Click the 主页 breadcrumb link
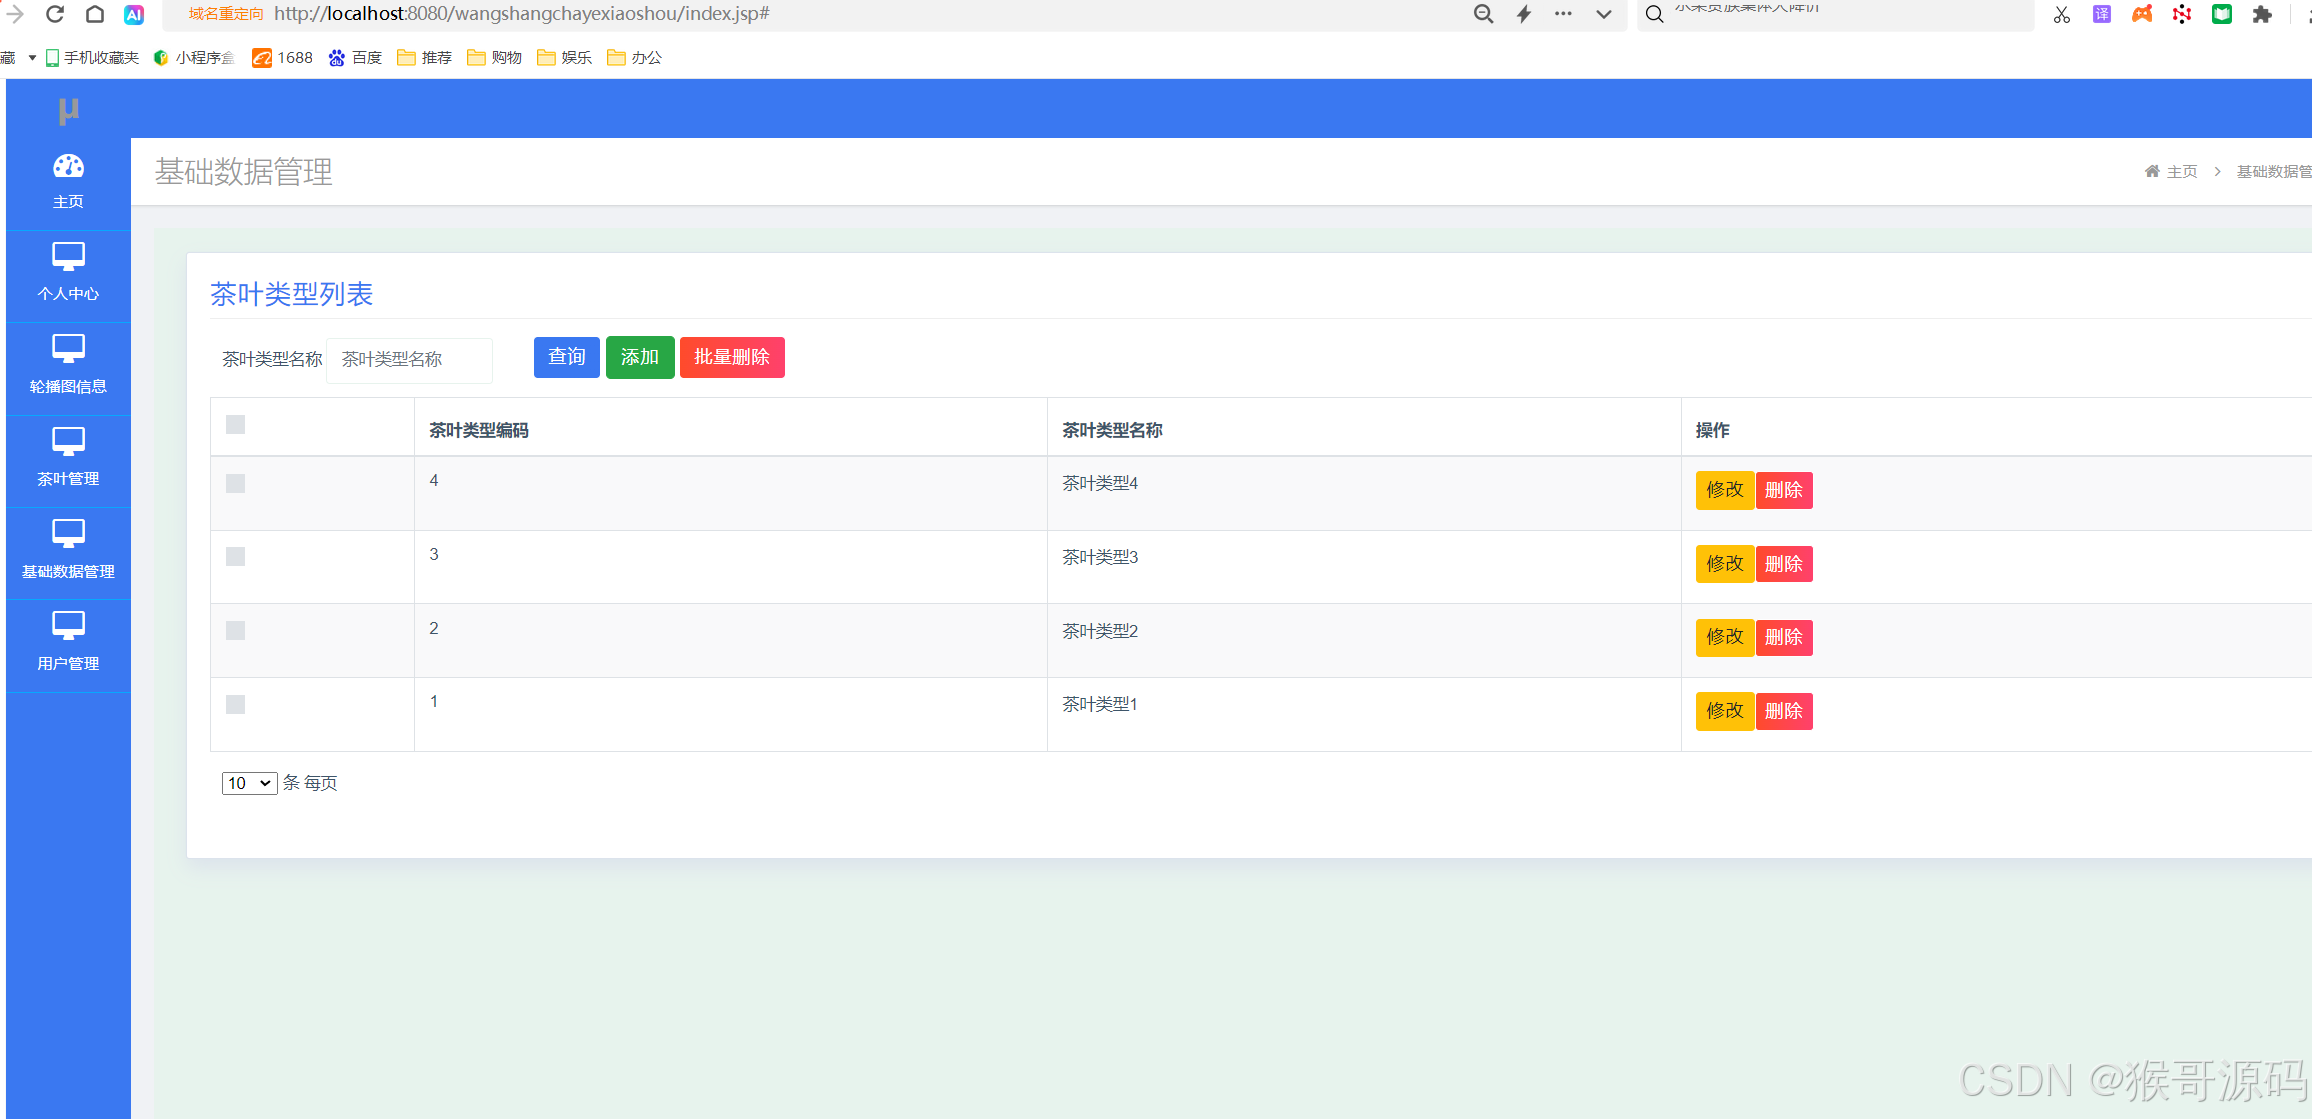 click(x=2181, y=172)
